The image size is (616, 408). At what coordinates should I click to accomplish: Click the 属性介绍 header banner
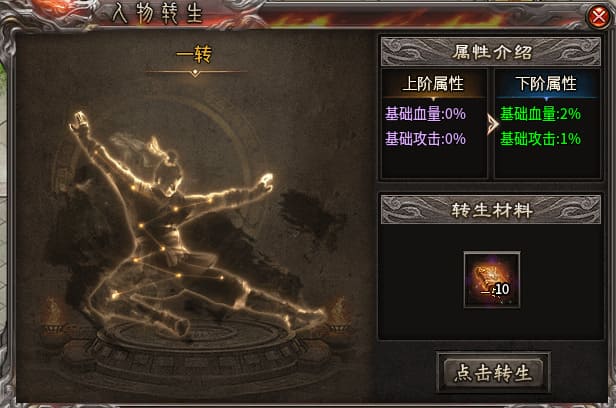click(491, 52)
